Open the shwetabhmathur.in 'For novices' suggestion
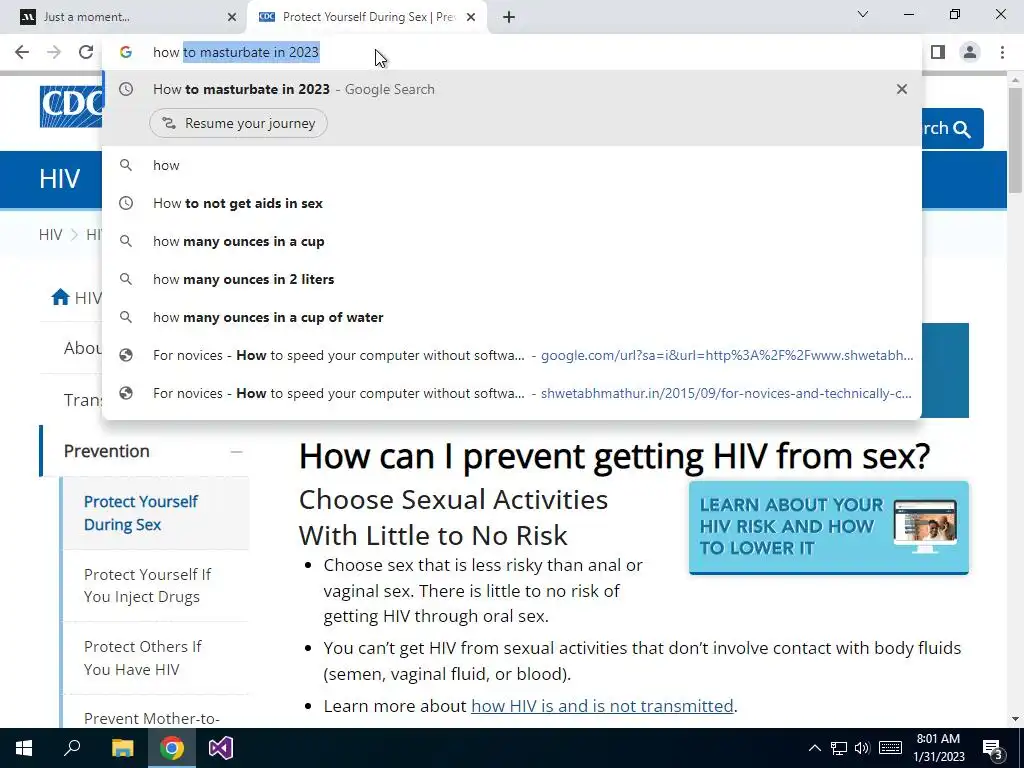Viewport: 1024px width, 768px height. (x=512, y=393)
